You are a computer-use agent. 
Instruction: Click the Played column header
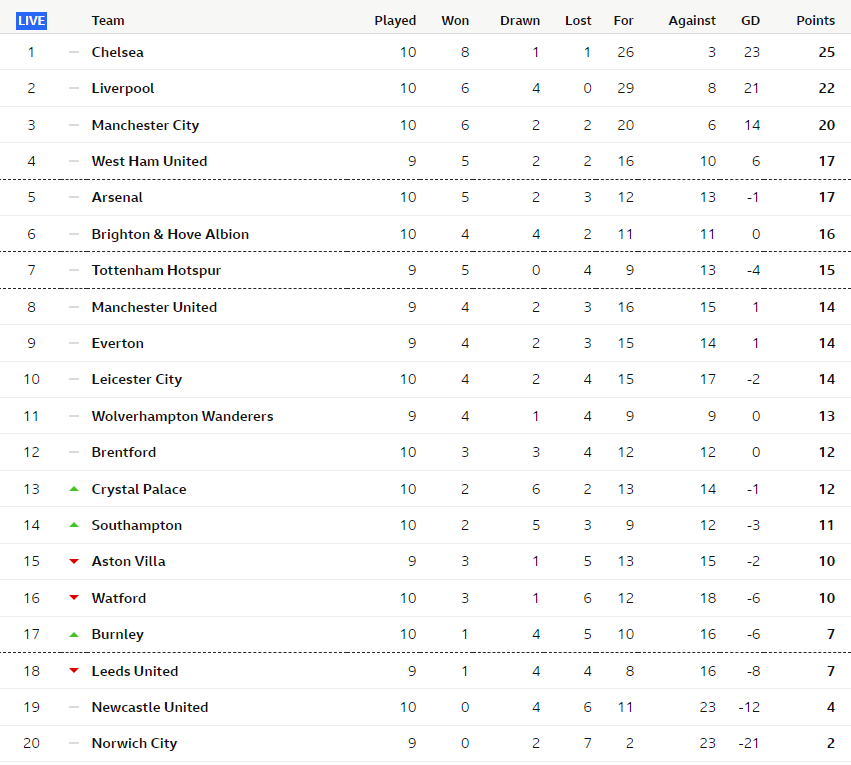(x=395, y=21)
